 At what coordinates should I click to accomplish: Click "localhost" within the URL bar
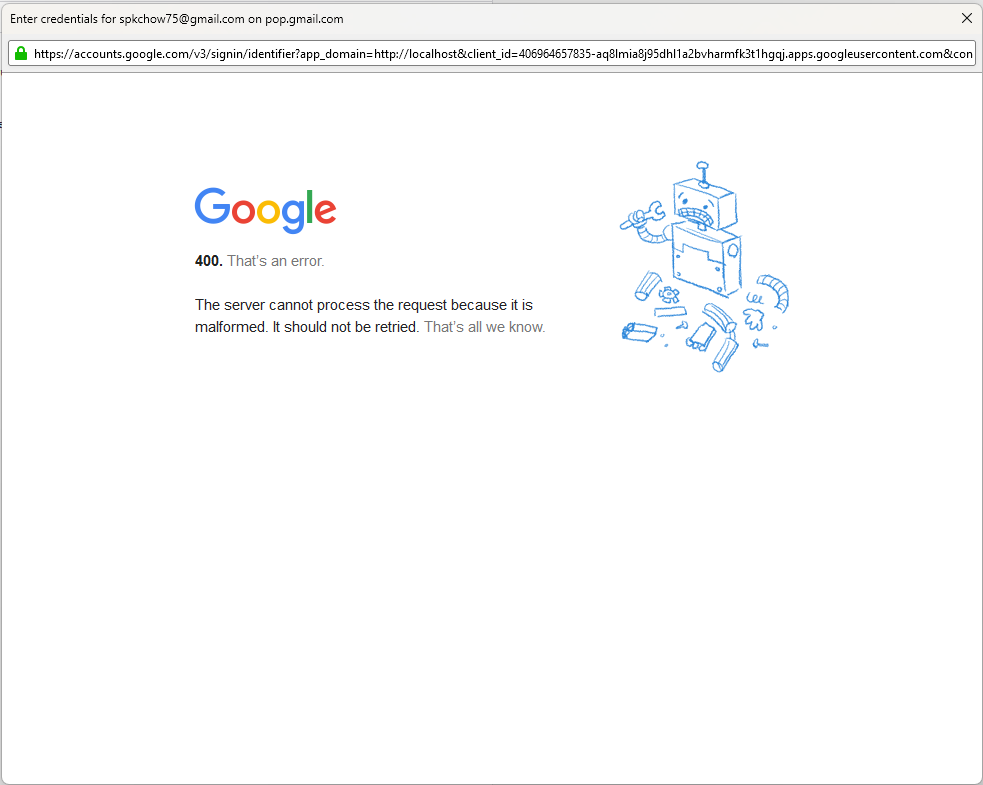(433, 54)
